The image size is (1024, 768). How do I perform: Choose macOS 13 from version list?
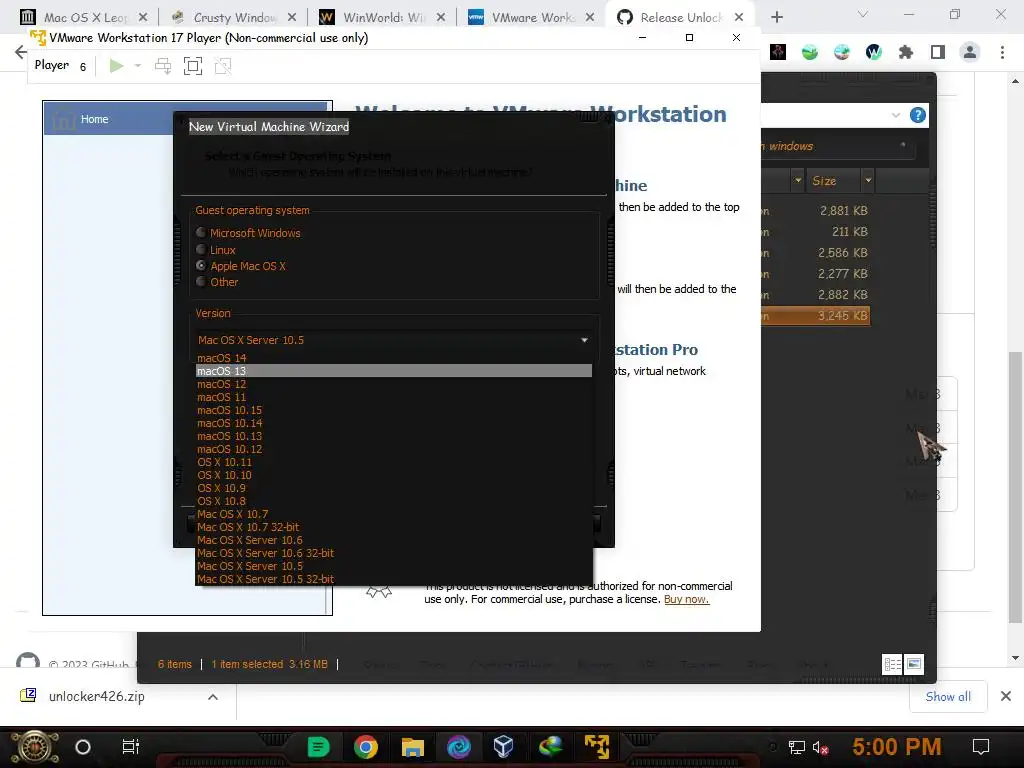(394, 371)
